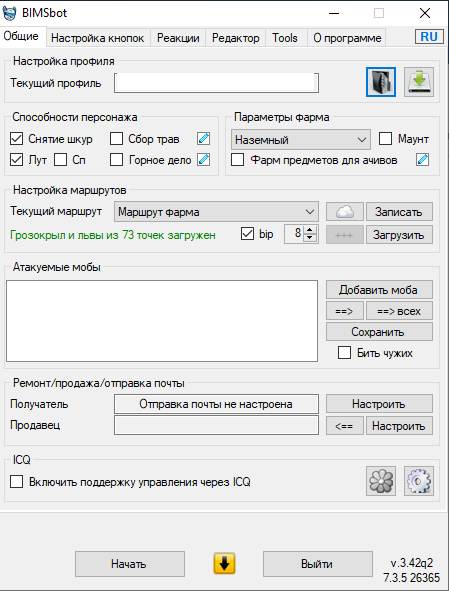Open the Настройка кнопок tab

click(98, 38)
